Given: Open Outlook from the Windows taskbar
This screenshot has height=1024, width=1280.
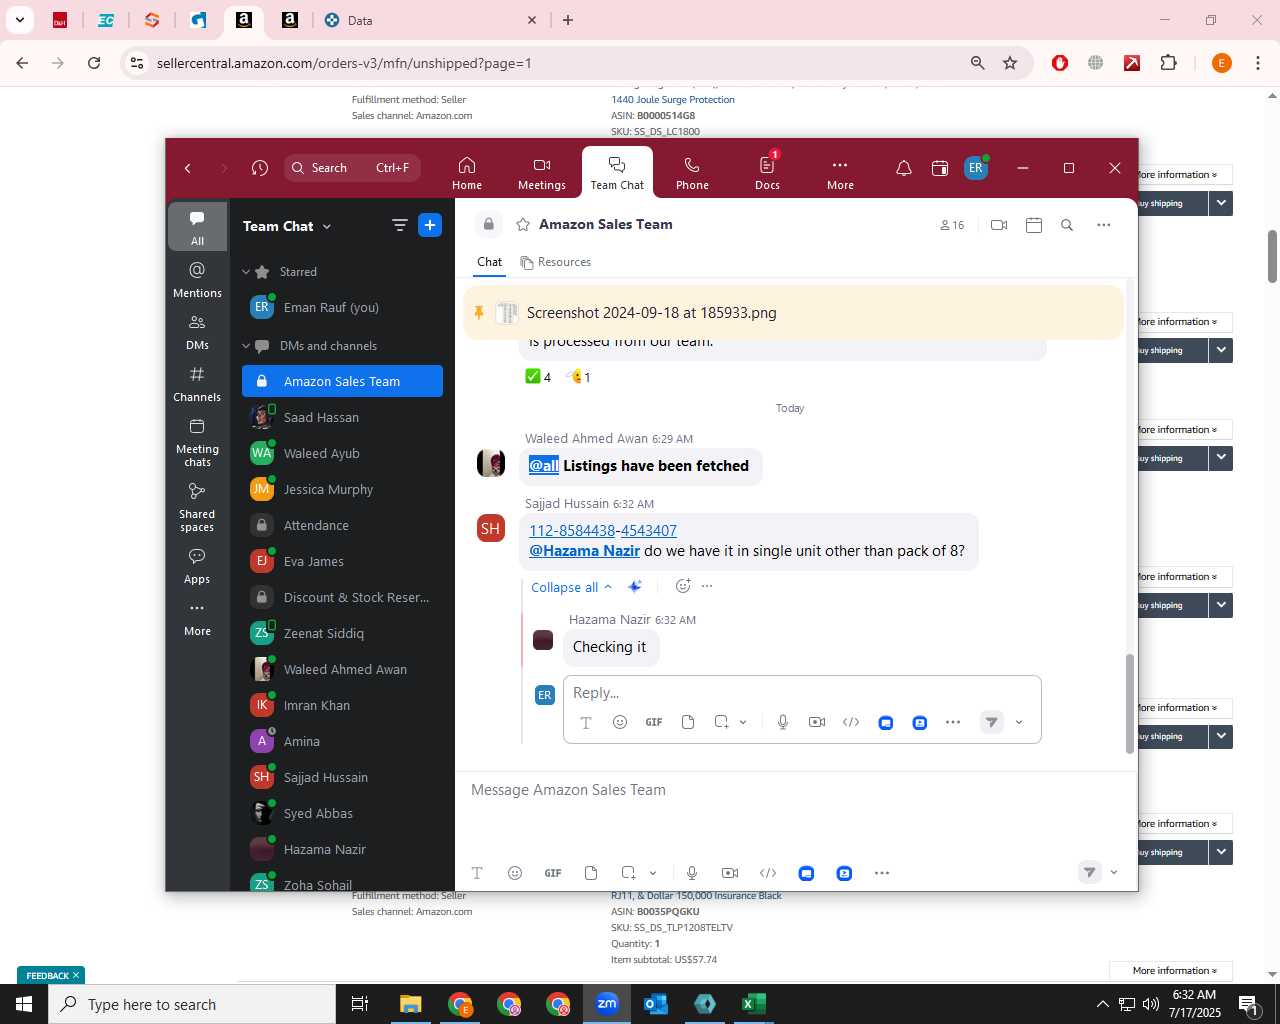Looking at the screenshot, I should [x=656, y=1004].
